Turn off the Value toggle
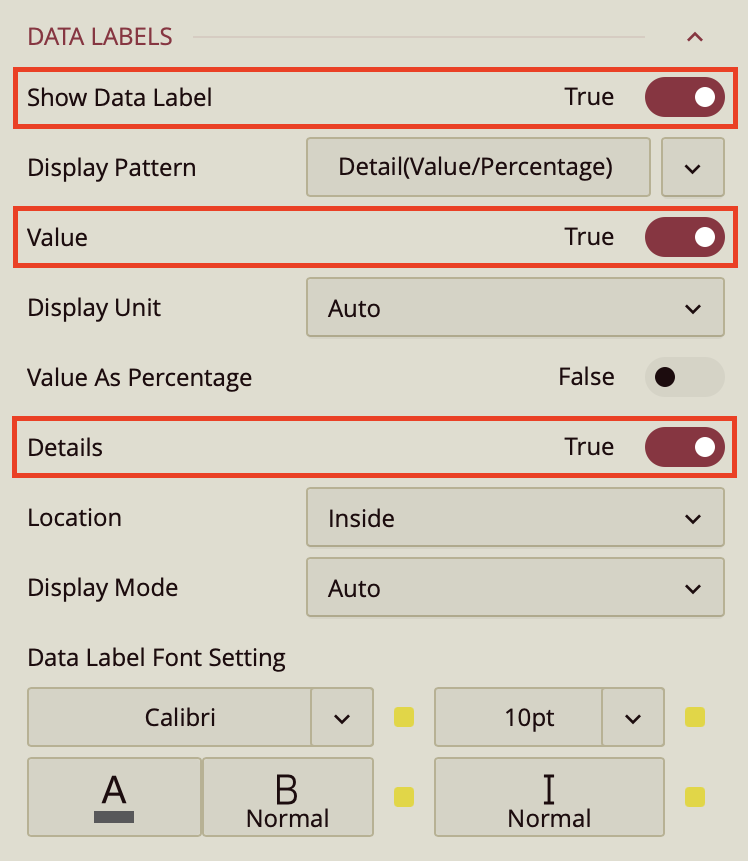Screen dimensions: 748x861 pyautogui.click(x=684, y=237)
